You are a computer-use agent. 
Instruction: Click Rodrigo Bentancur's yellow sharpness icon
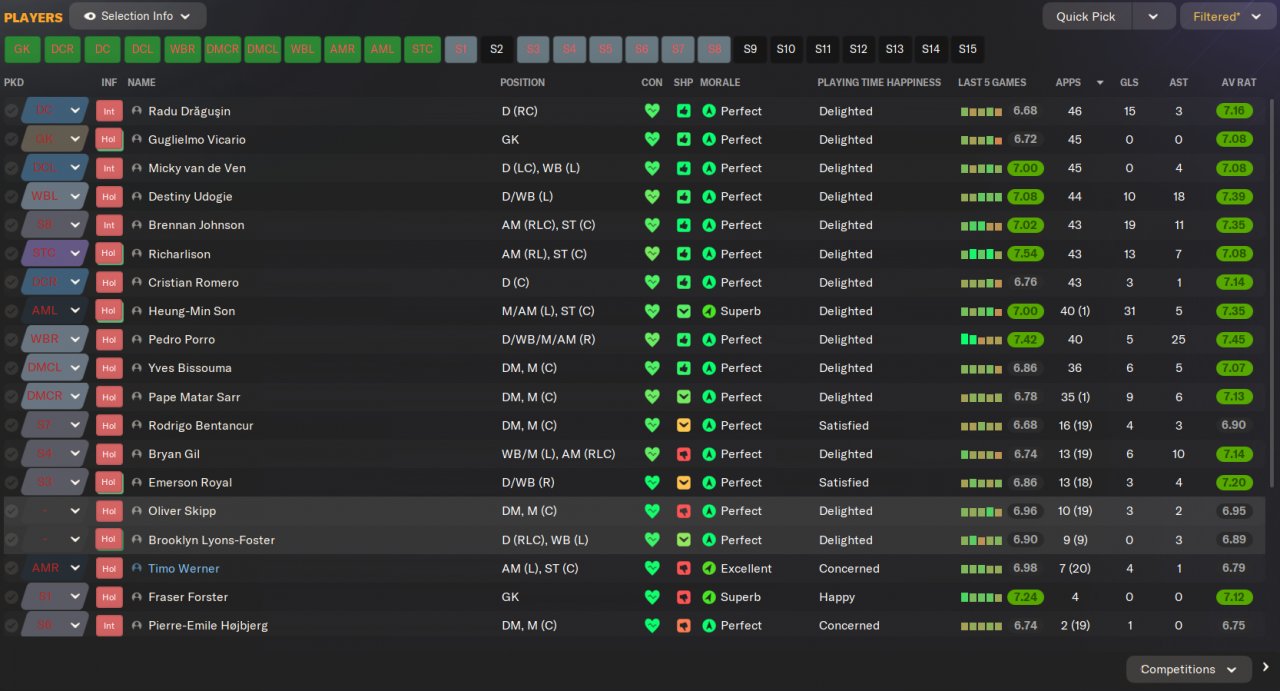pos(684,425)
